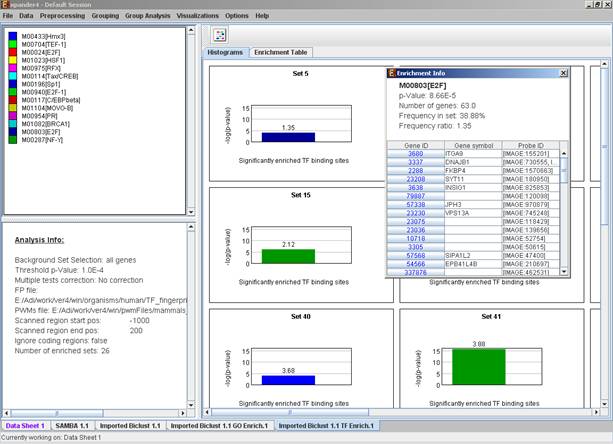This screenshot has height=444, width=613.
Task: Select legend entry M01082[BRCA1]
Action: 46,124
